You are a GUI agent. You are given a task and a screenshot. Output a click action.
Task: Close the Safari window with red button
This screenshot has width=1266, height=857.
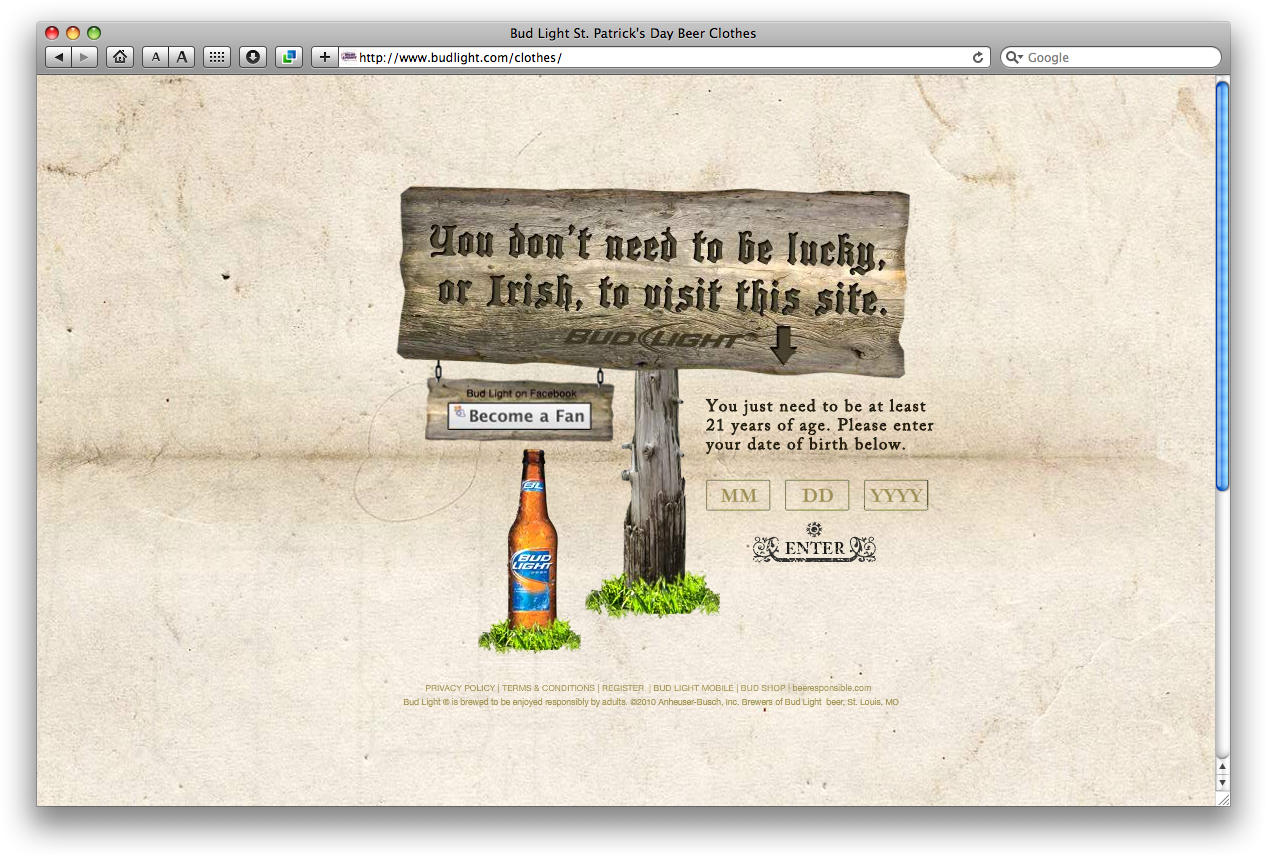click(52, 33)
